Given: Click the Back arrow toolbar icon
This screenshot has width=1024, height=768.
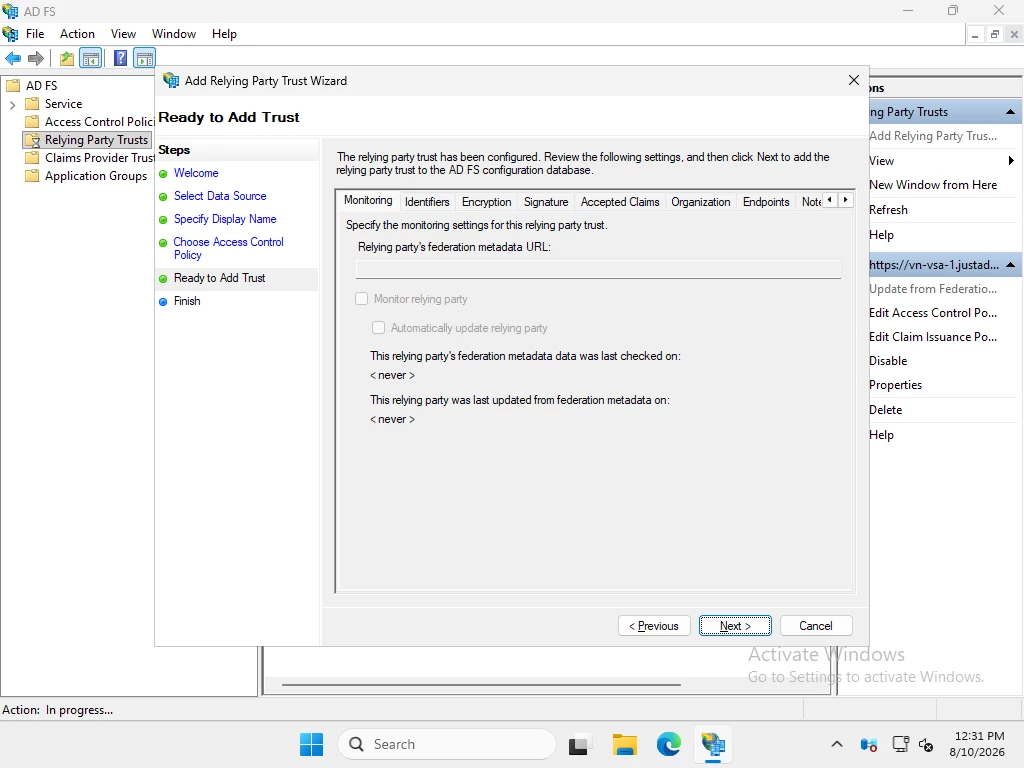Looking at the screenshot, I should pyautogui.click(x=13, y=58).
